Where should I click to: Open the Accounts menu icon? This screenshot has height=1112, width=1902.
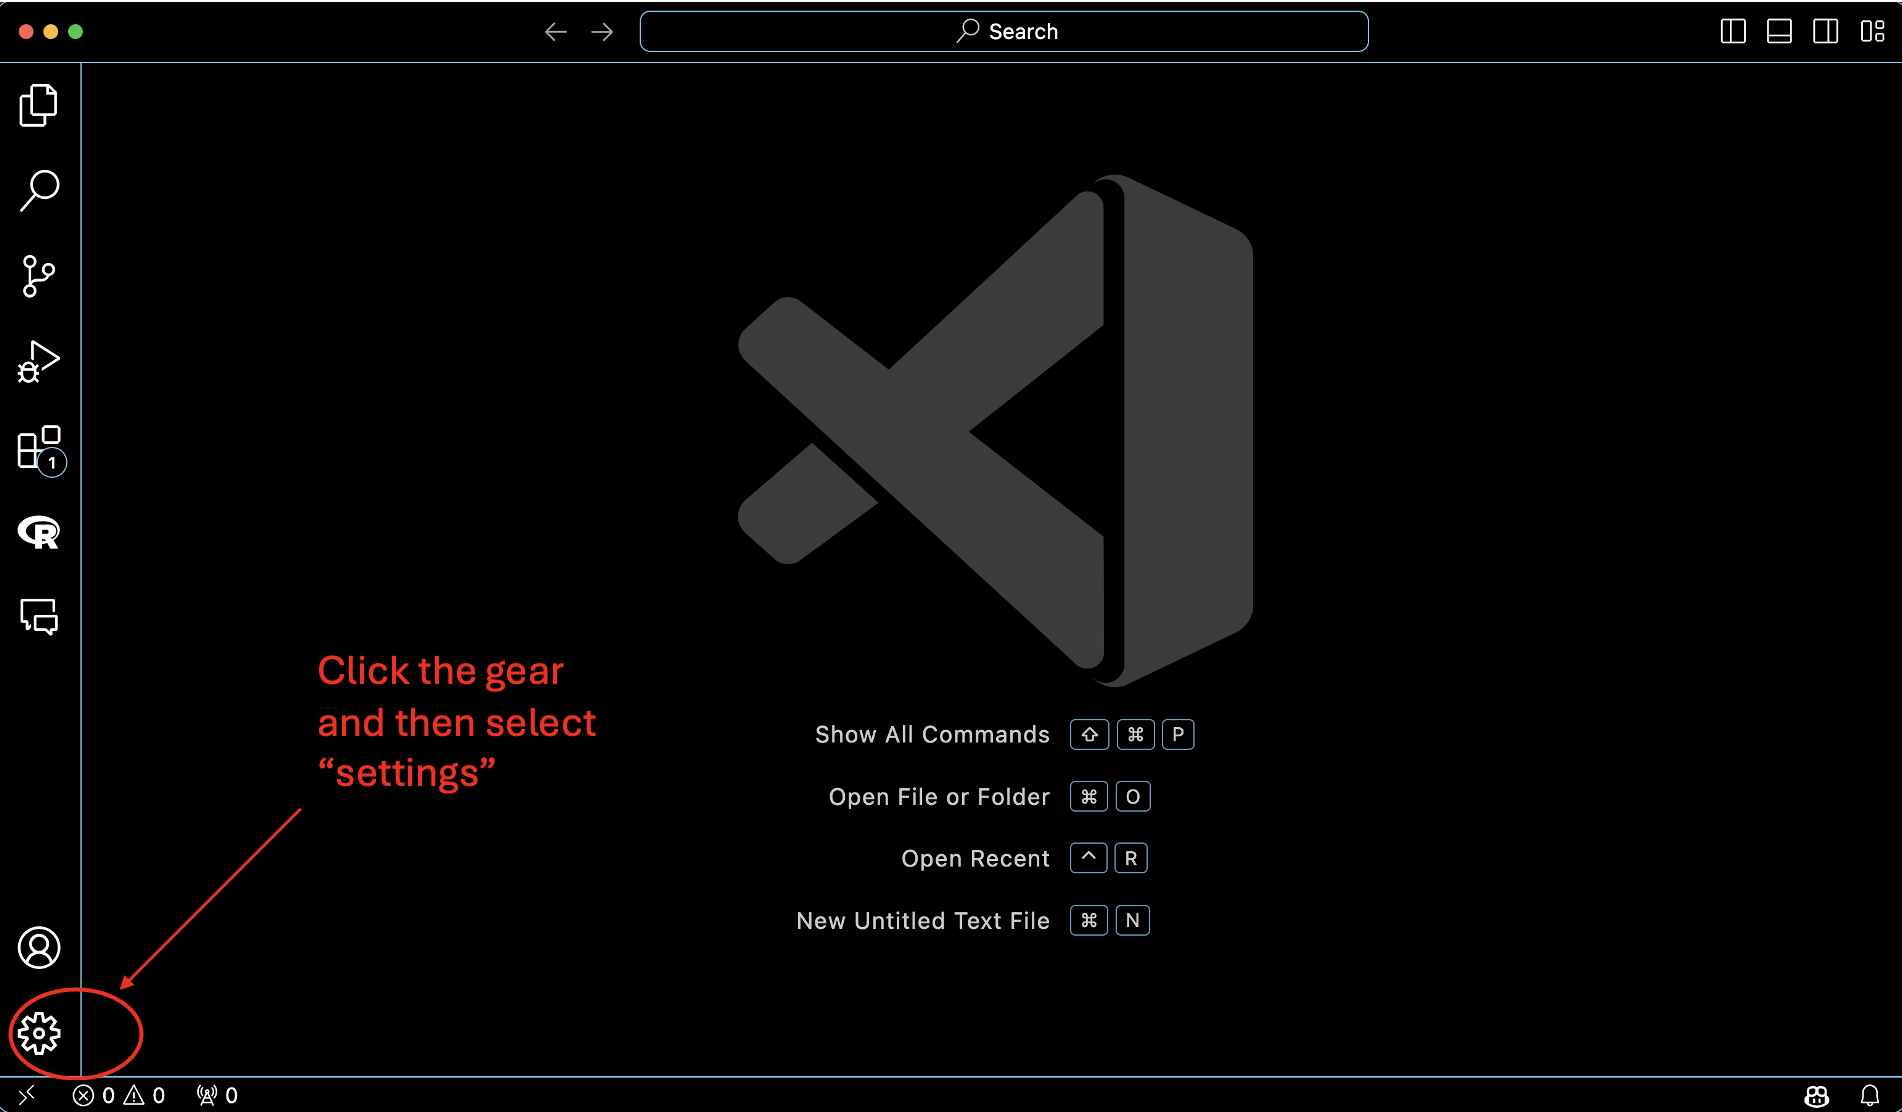tap(39, 948)
